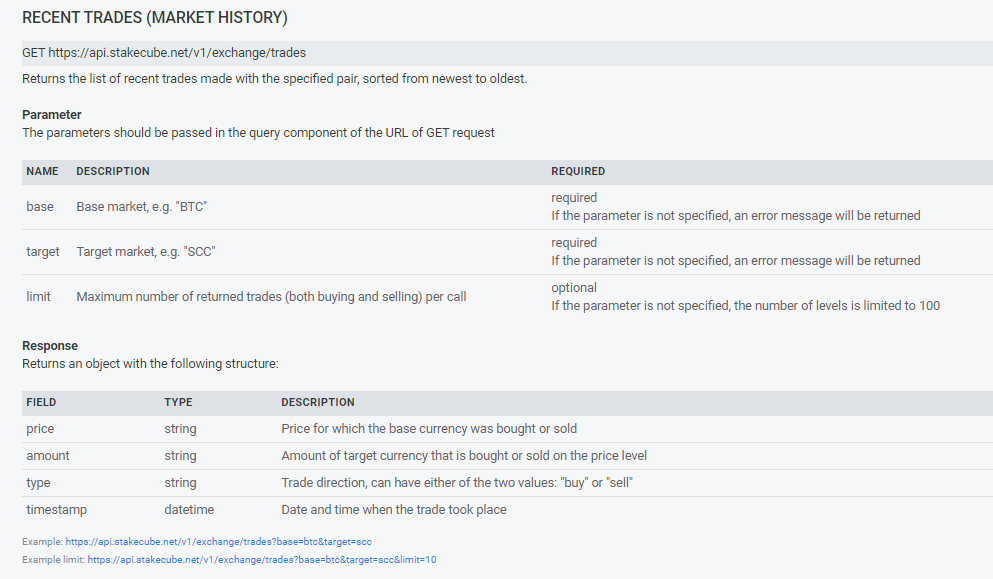Click the datetime type cell
Screen dimensions: 993x579
[189, 510]
